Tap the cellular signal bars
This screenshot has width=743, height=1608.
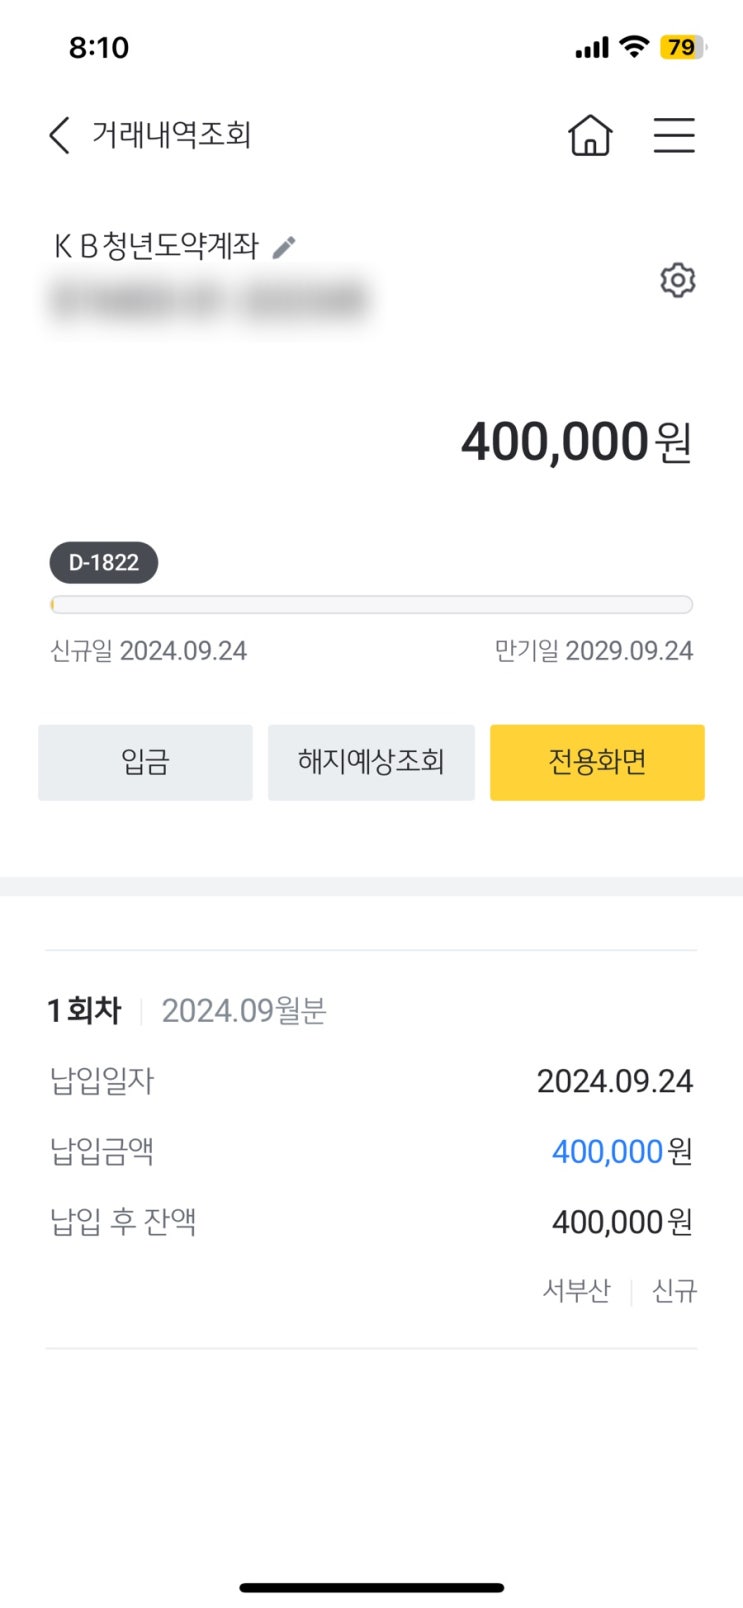point(592,48)
